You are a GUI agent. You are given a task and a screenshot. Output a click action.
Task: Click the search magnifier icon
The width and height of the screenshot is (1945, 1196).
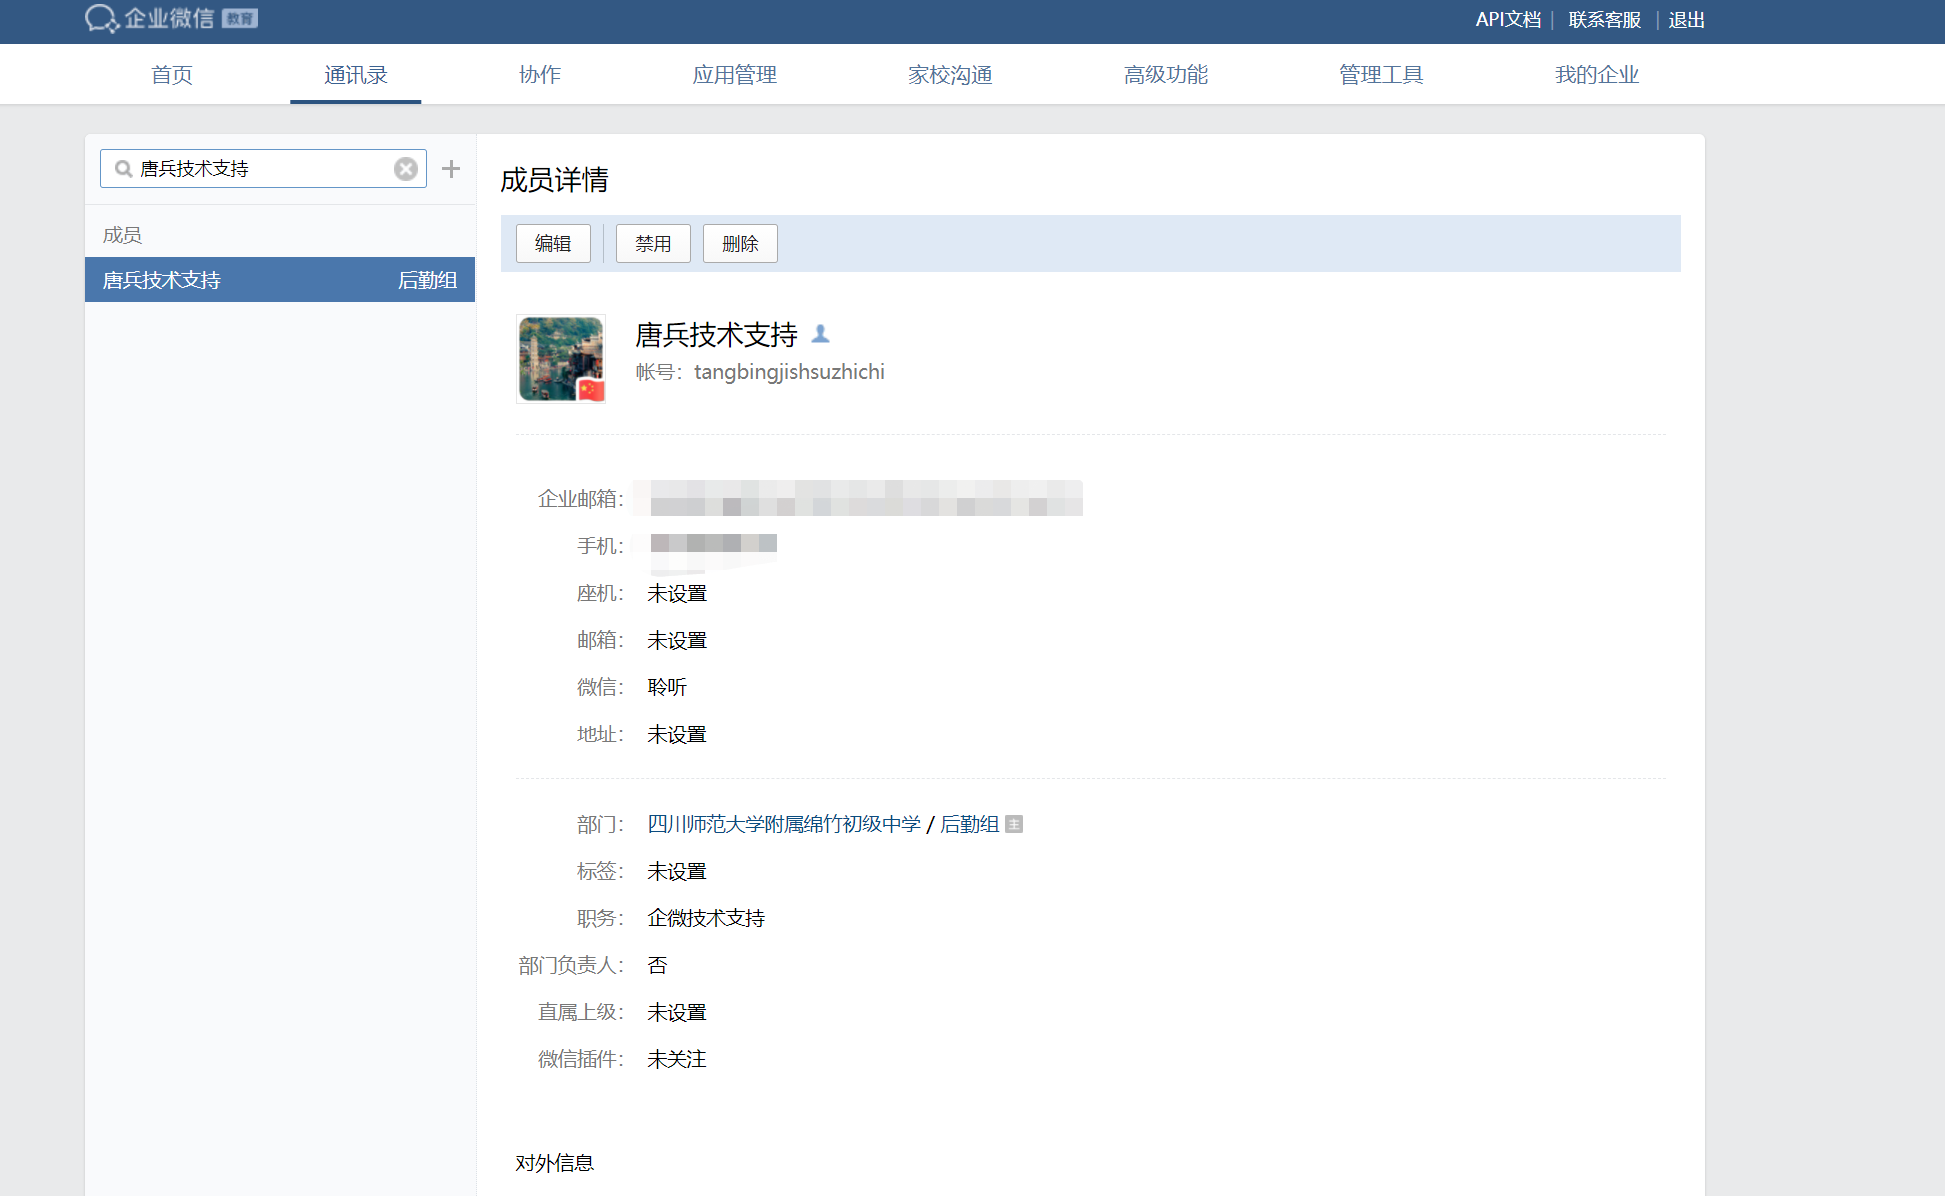click(x=122, y=168)
